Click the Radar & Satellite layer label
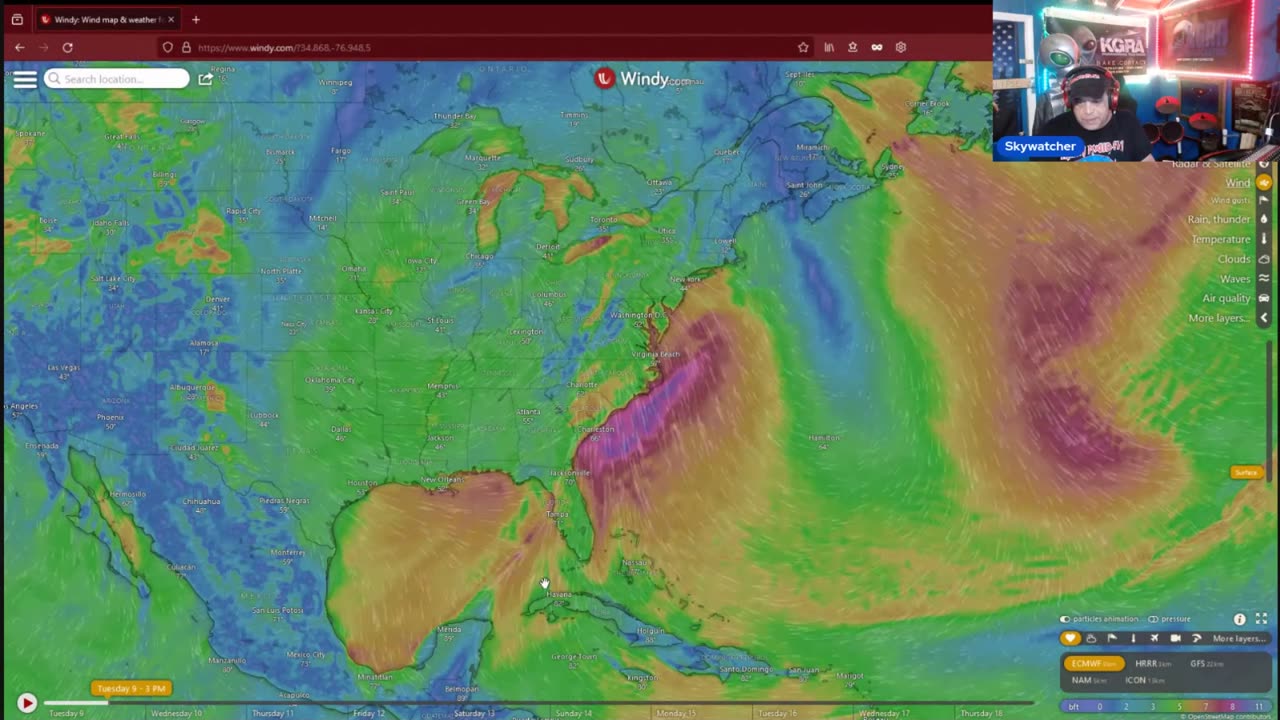The width and height of the screenshot is (1280, 720). [1212, 164]
